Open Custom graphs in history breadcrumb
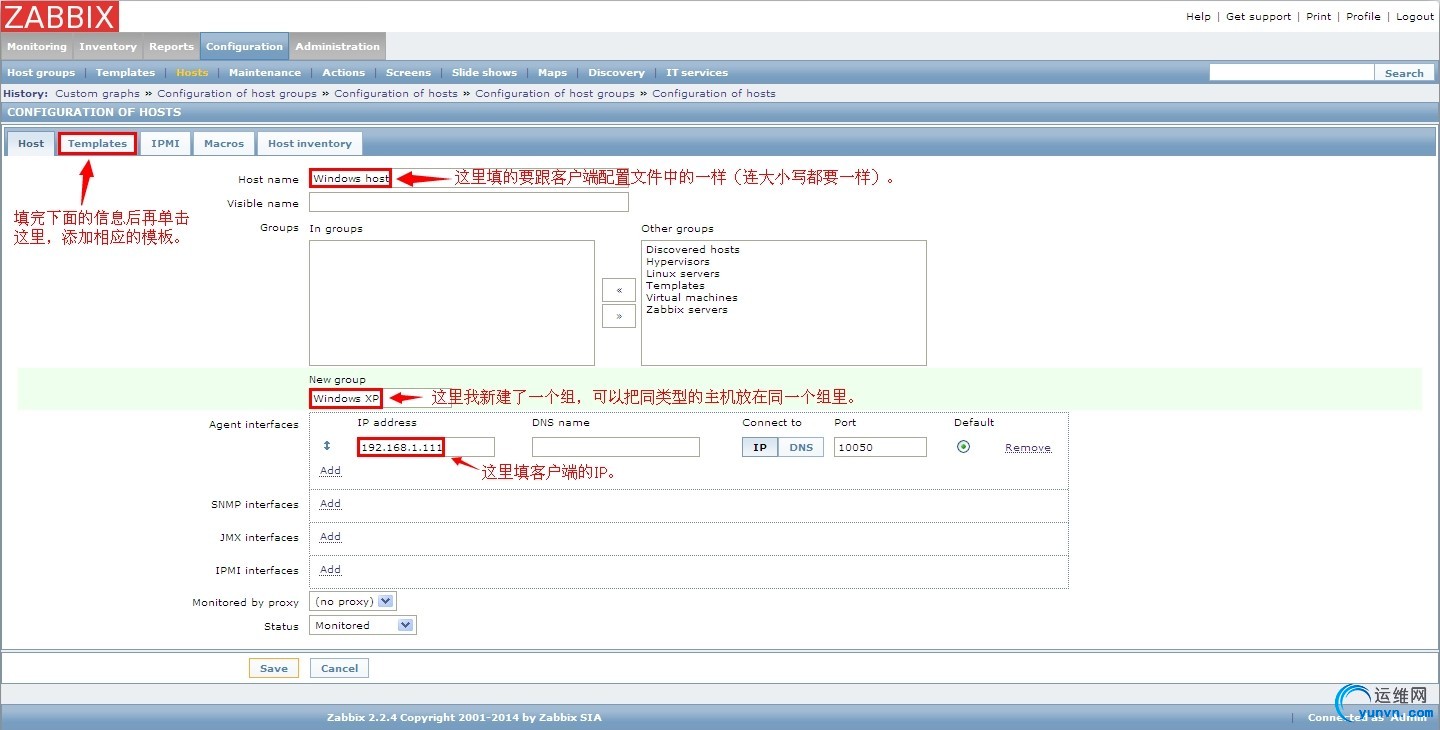Screen dimensions: 1440x730 point(98,94)
